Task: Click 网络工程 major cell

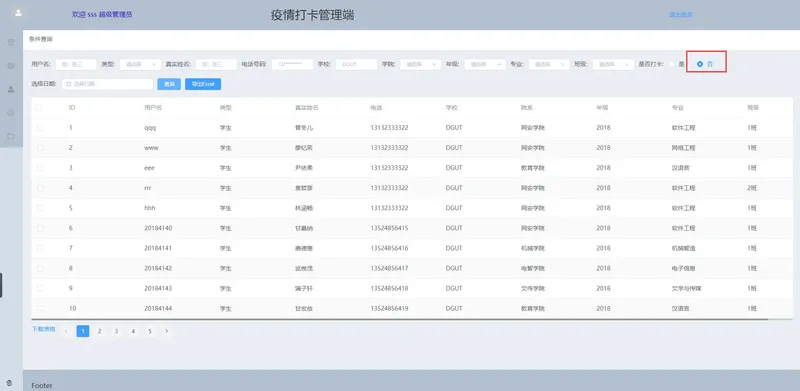Action: coord(683,148)
